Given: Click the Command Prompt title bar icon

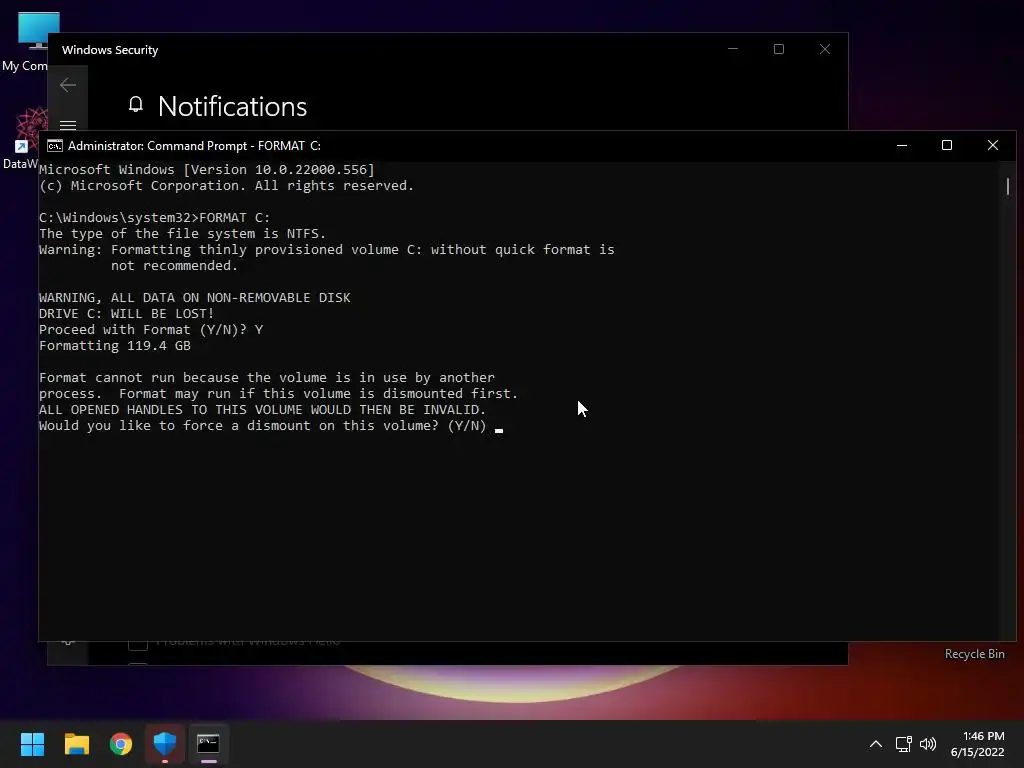Looking at the screenshot, I should click(55, 146).
